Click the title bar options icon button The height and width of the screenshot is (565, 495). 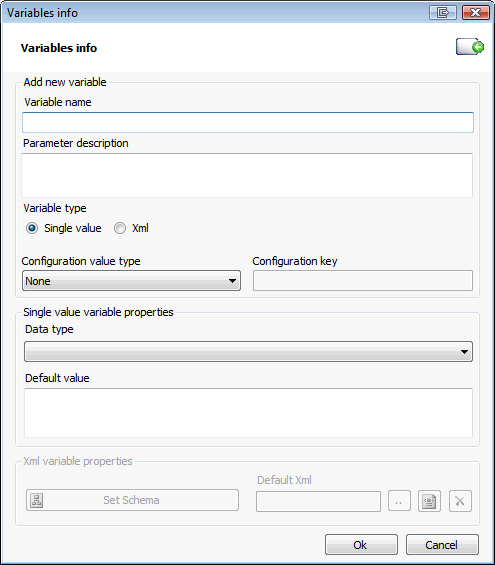(443, 13)
